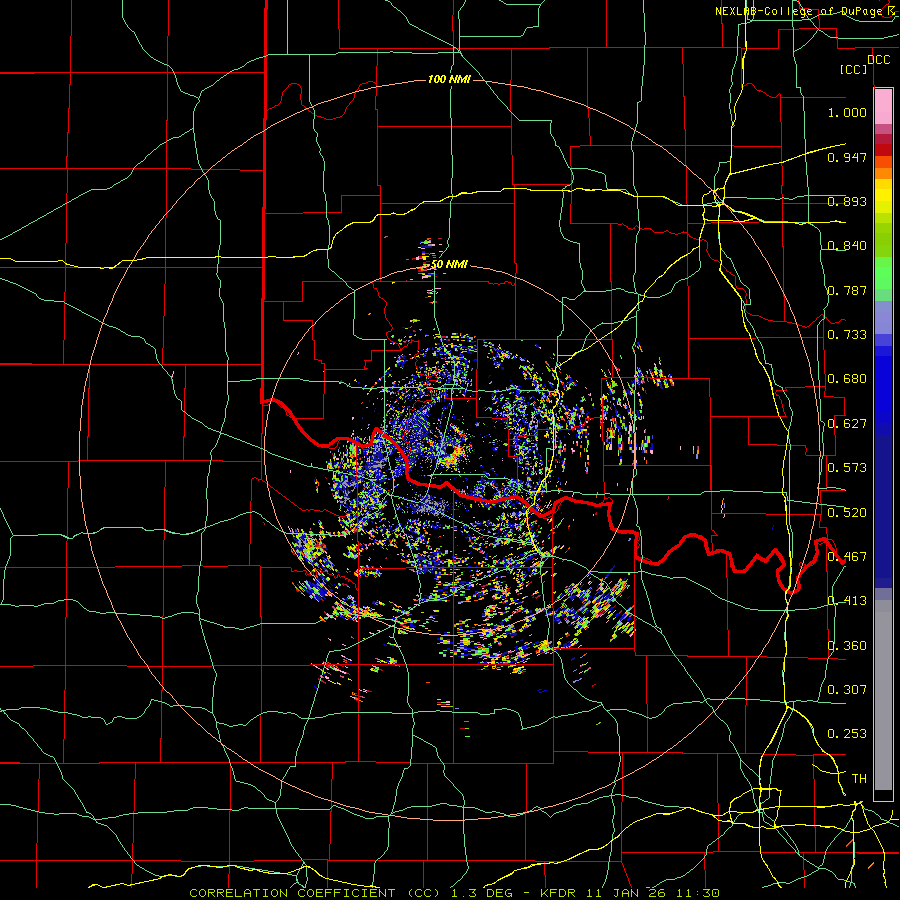Click the 0.787 scale value

(x=847, y=290)
